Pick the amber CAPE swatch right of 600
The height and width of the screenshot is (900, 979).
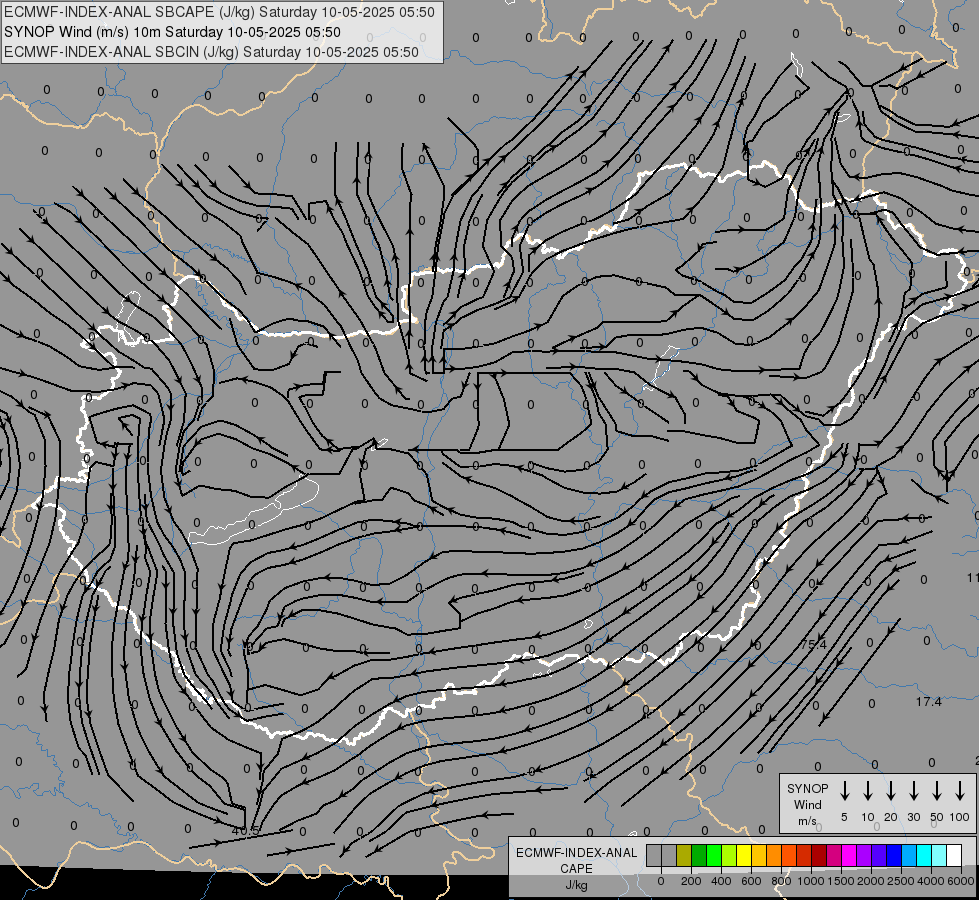(x=759, y=855)
